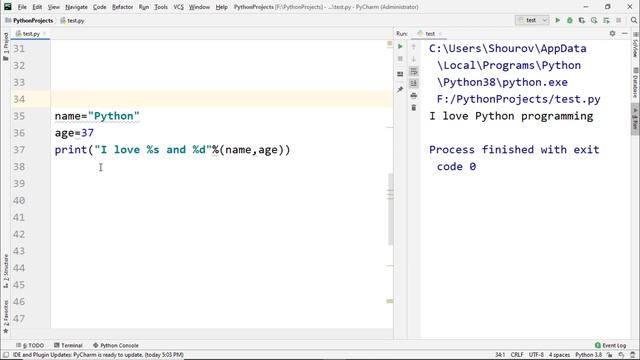Click the green Debug bug icon
640x360 pixels.
(x=570, y=20)
